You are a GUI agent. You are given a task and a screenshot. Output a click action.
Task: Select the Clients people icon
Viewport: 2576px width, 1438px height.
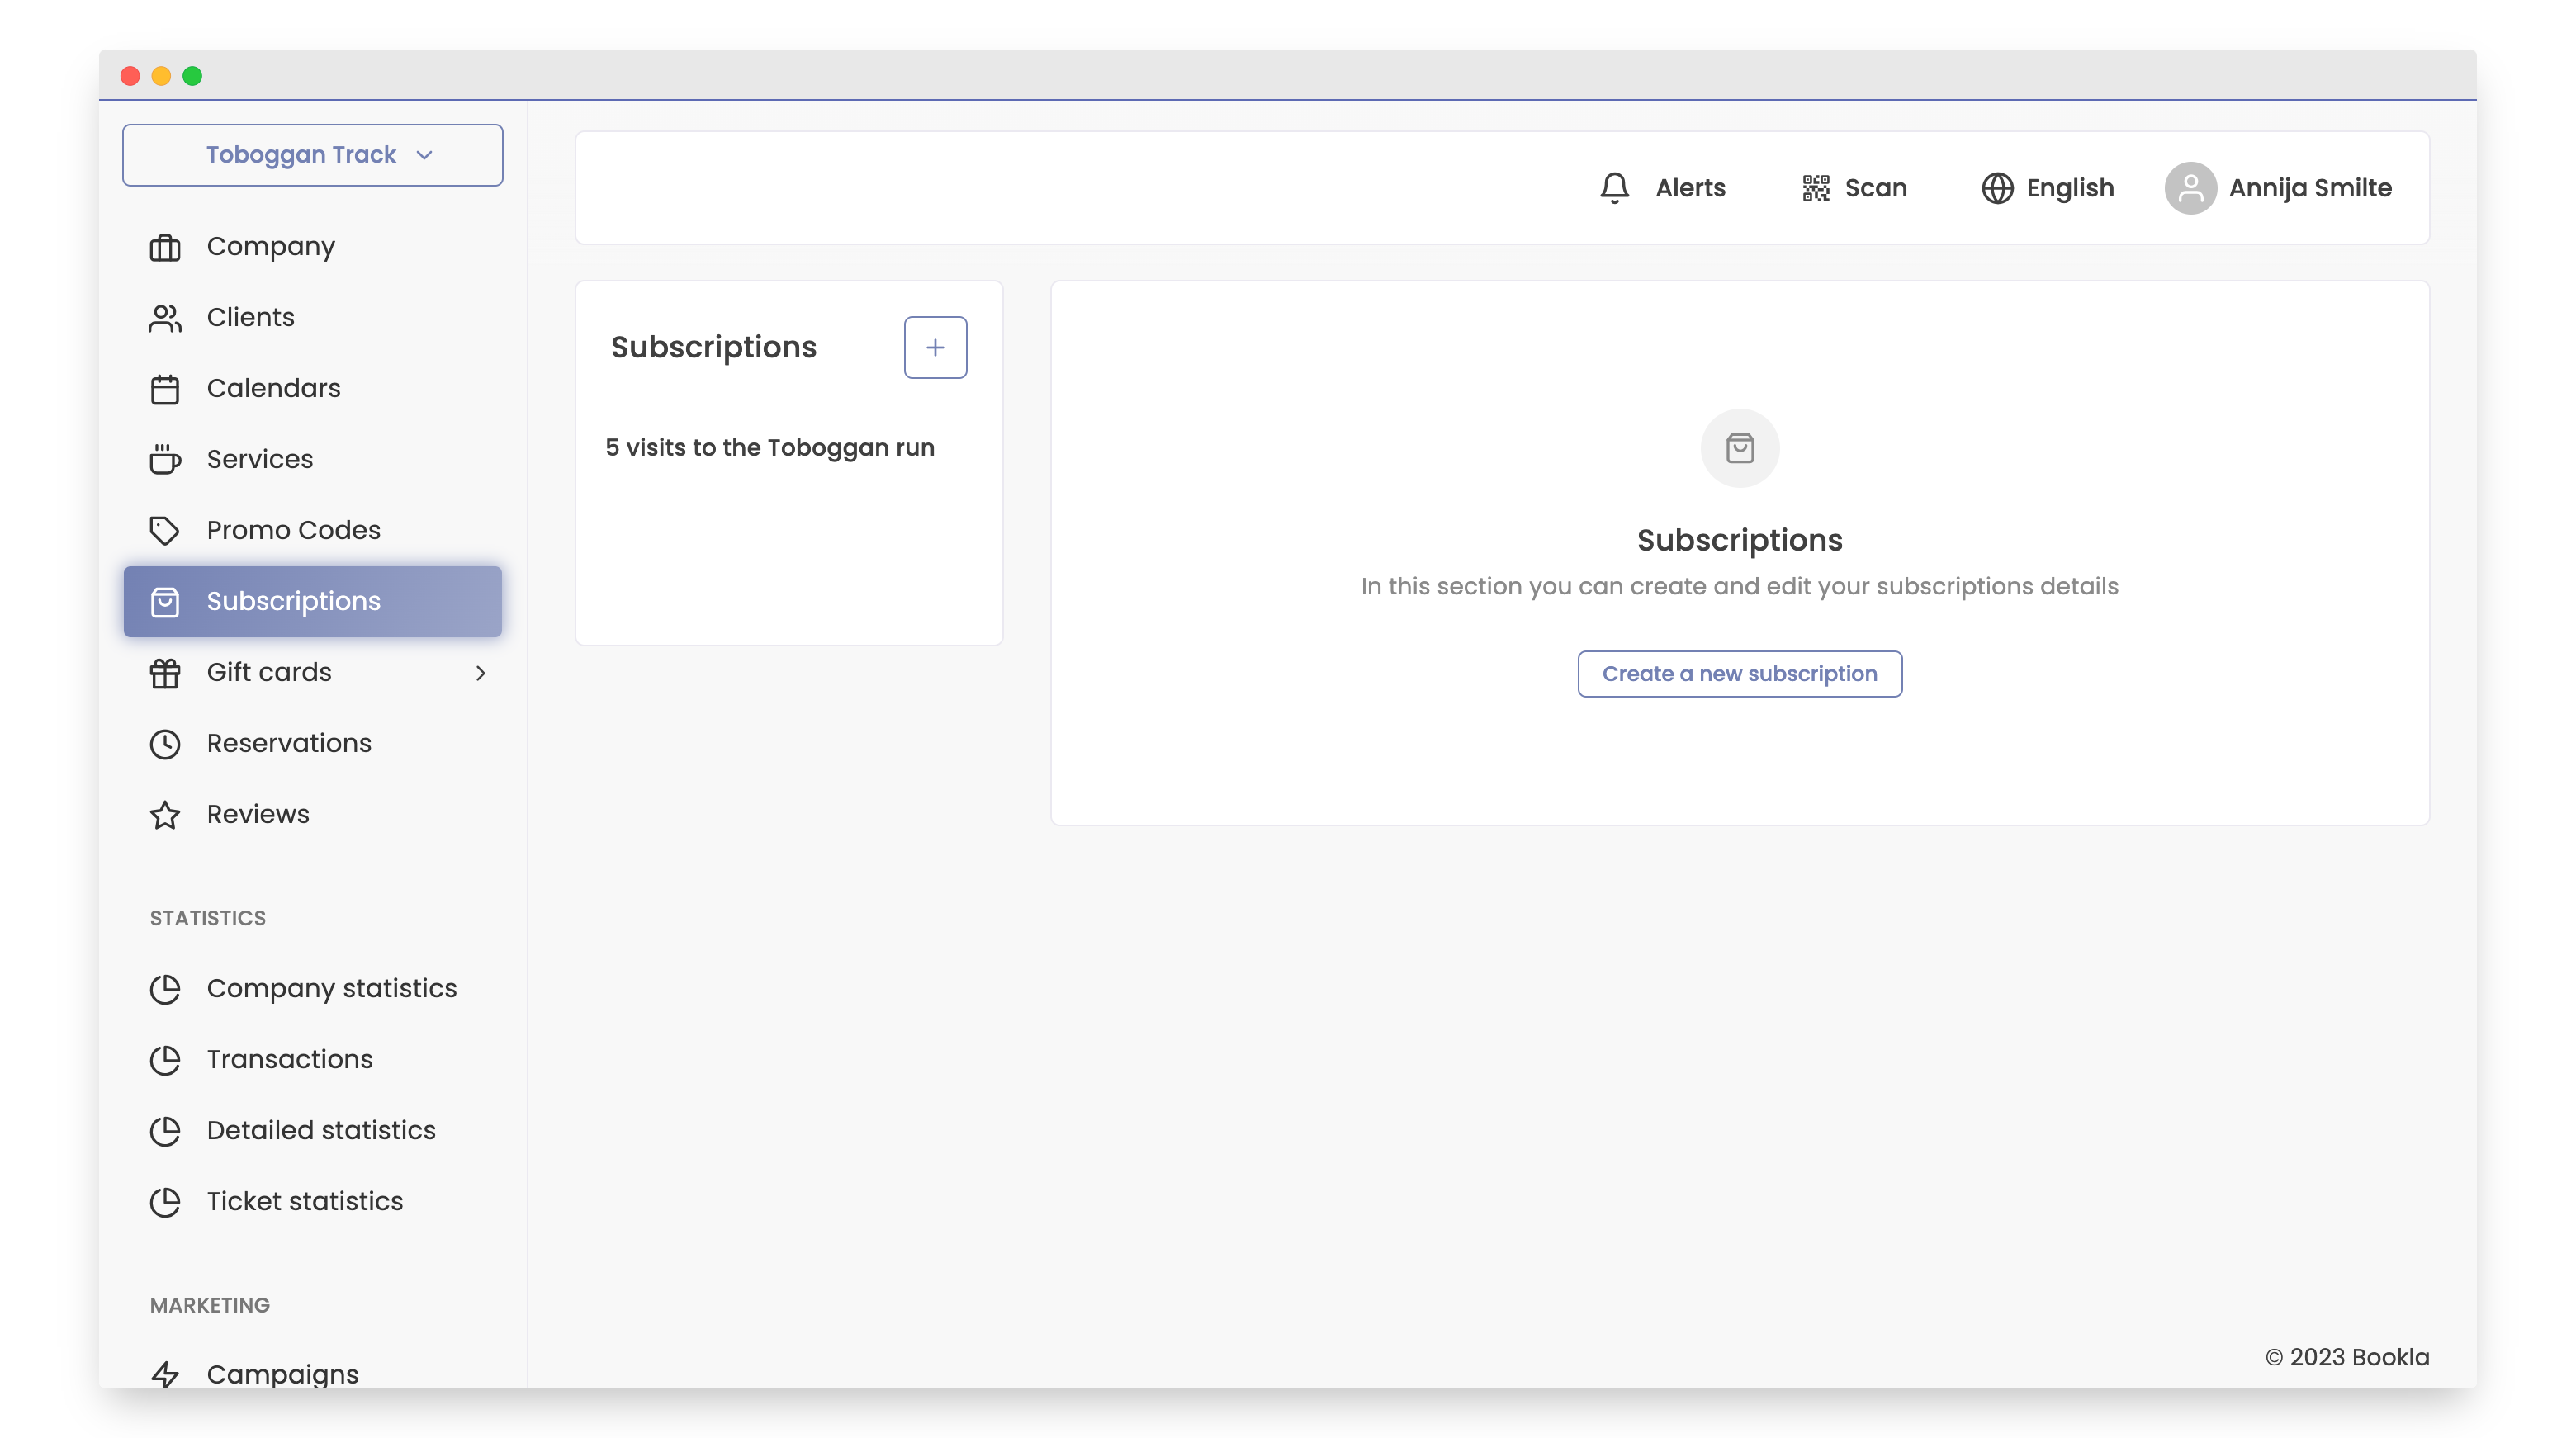pyautogui.click(x=165, y=317)
